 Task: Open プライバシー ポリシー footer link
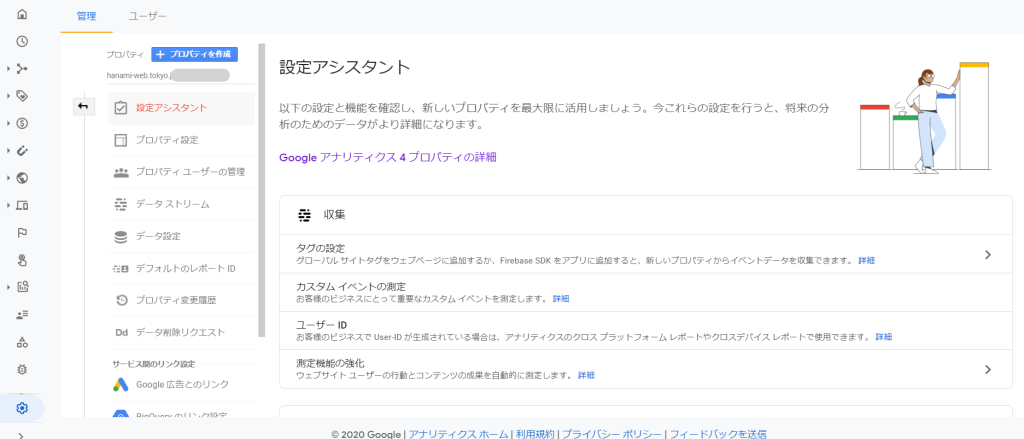(612, 434)
